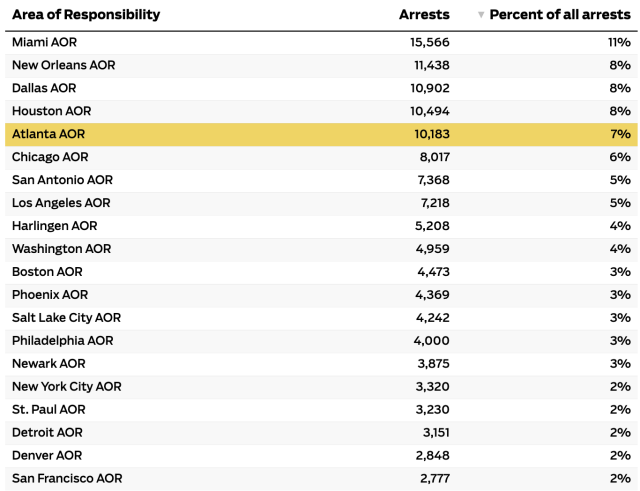Select New Orleans AOR in the table

(x=64, y=65)
